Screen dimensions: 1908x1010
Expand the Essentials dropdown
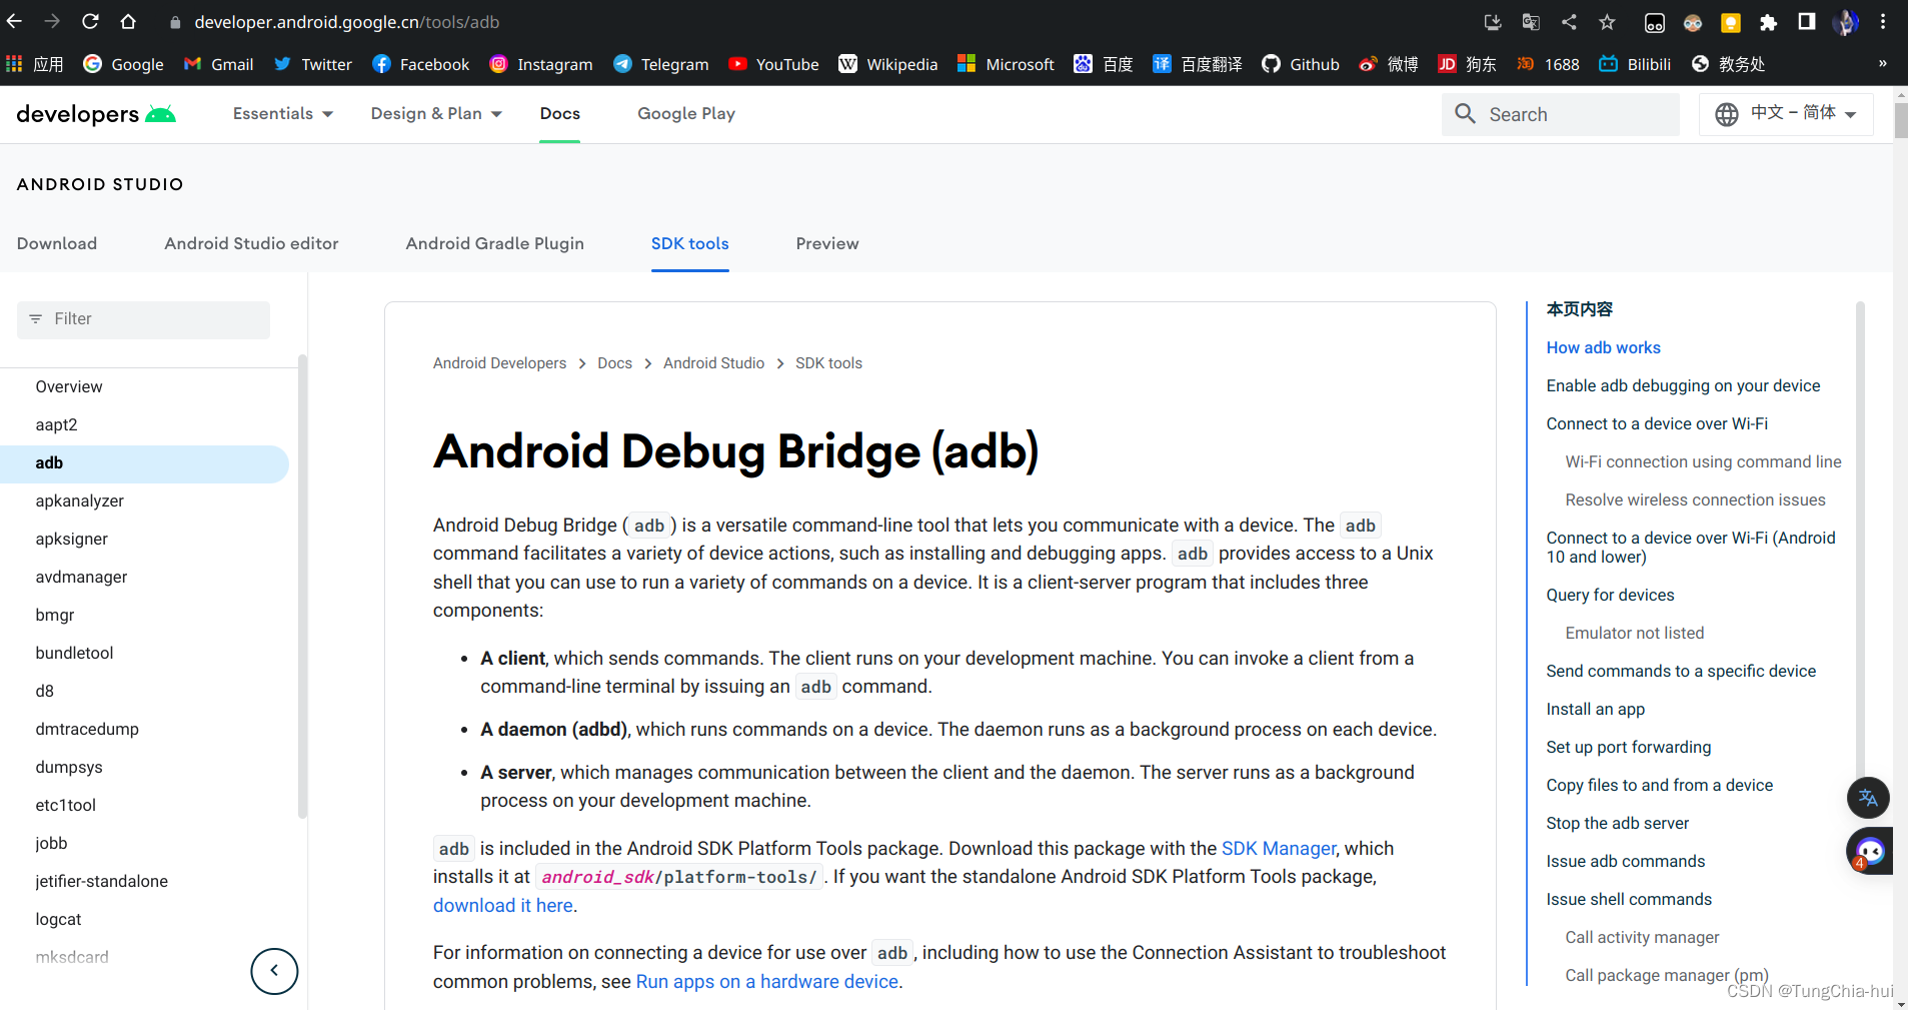pyautogui.click(x=283, y=113)
